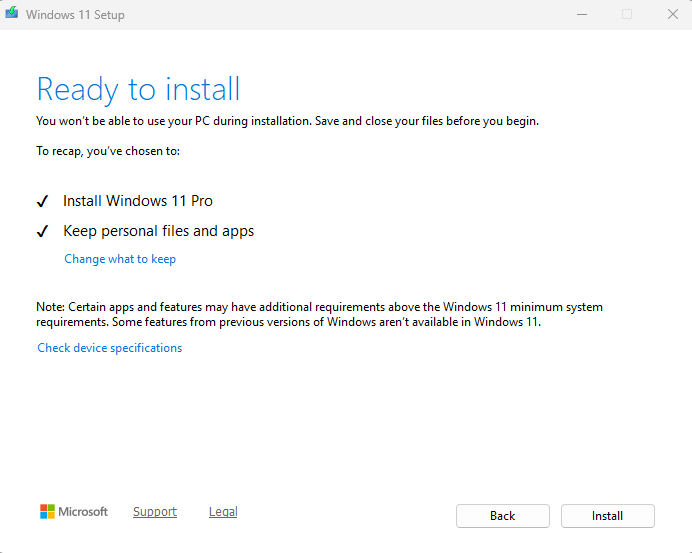Go back with the Back button
Screen dimensions: 692x553
[x=502, y=516]
